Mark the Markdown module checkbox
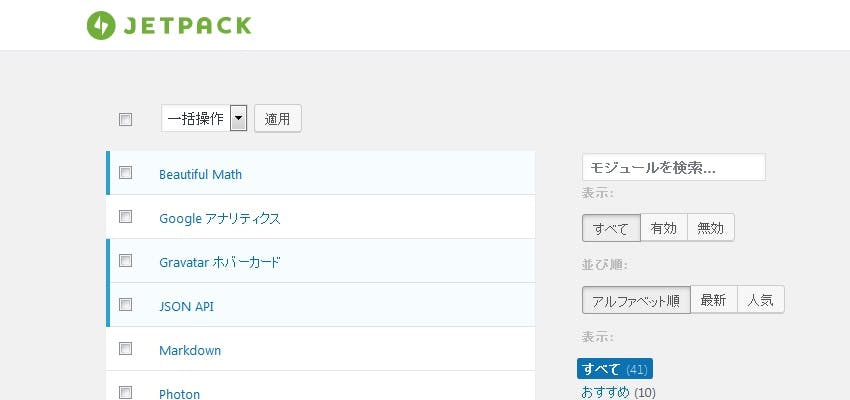Screen dimensions: 850x400 pos(125,349)
